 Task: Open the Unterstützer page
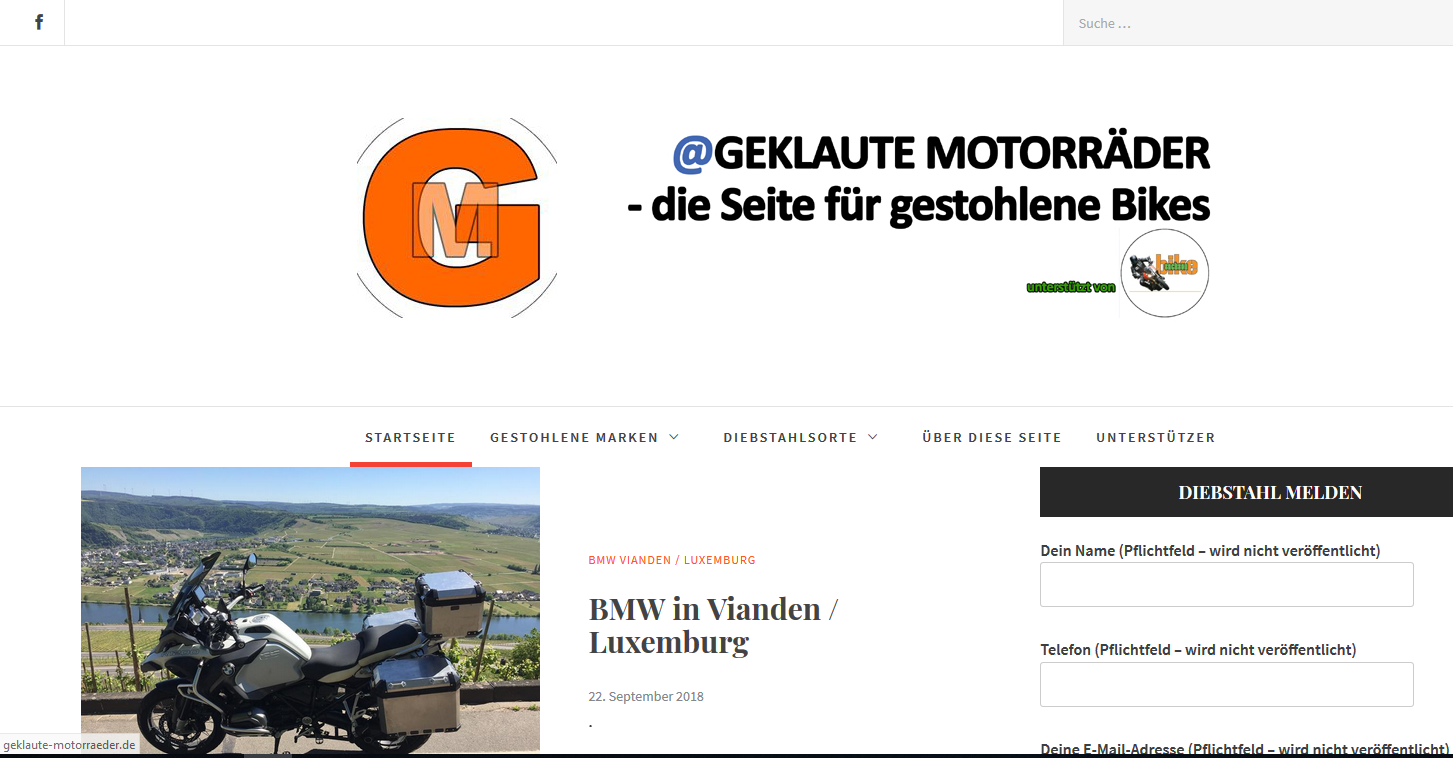pos(1155,437)
